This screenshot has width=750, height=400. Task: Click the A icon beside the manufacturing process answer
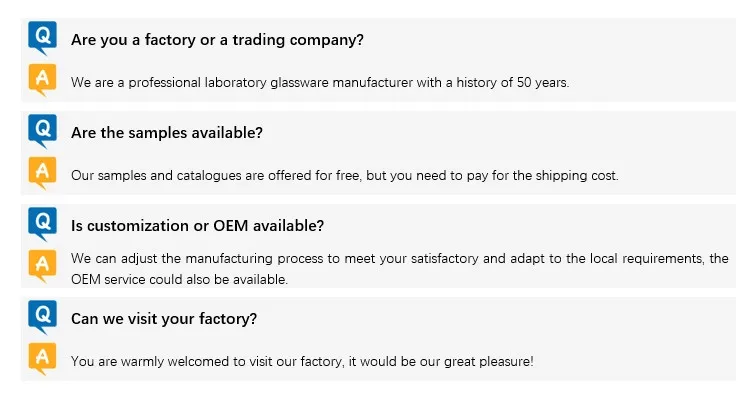[x=42, y=266]
